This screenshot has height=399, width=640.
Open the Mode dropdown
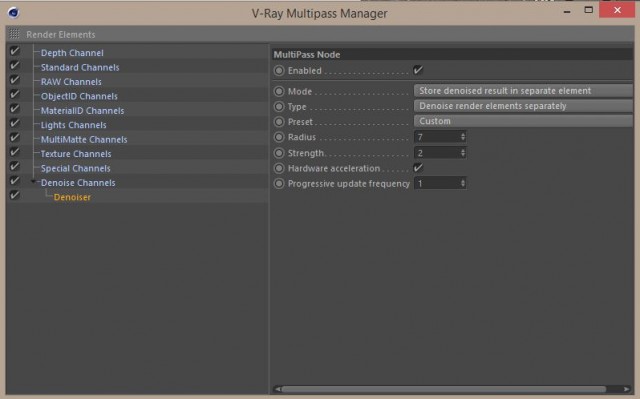click(523, 91)
